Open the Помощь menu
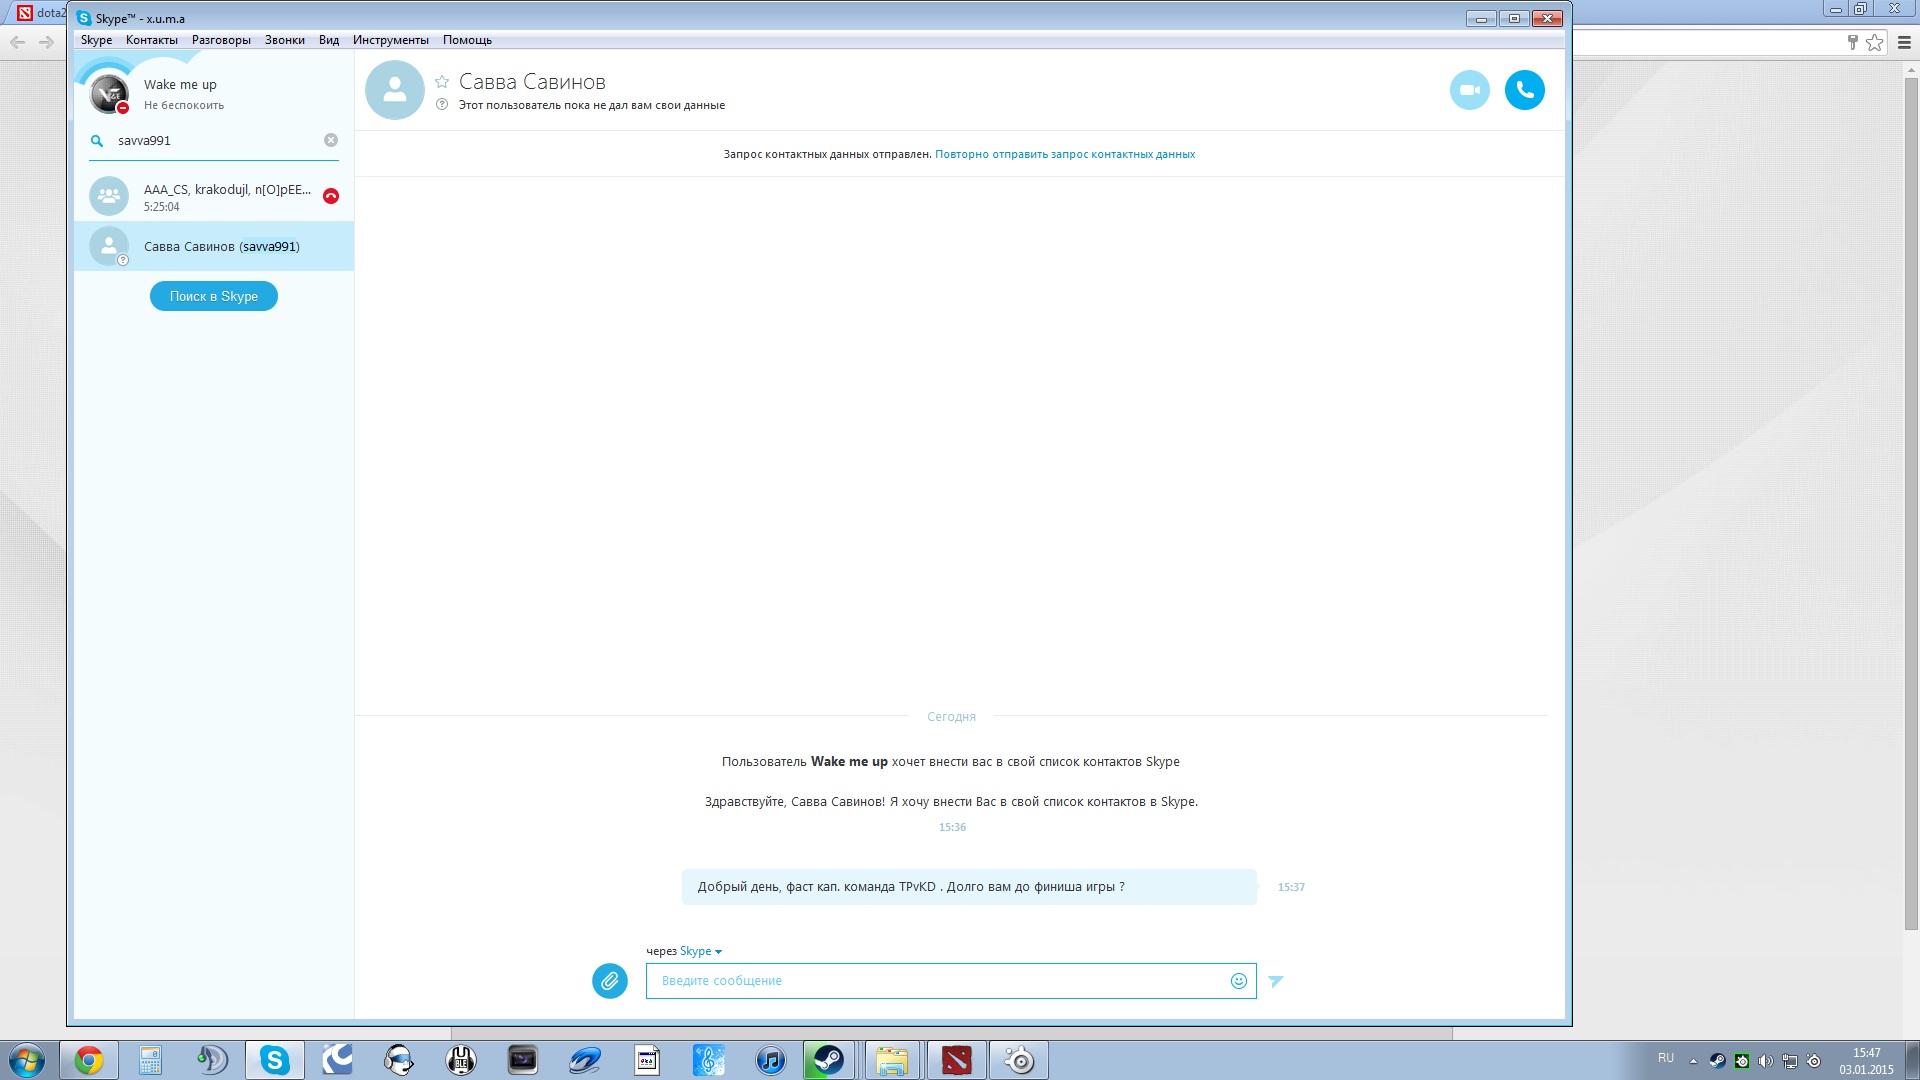1920x1080 pixels. tap(467, 40)
